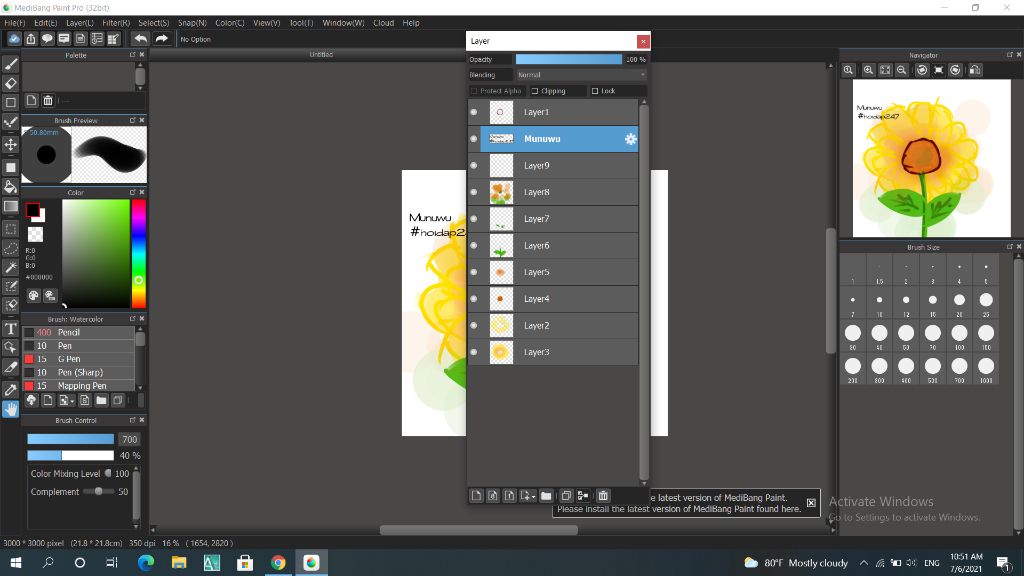This screenshot has height=576, width=1024.
Task: Adjust the layer Opacity slider
Action: coord(569,59)
